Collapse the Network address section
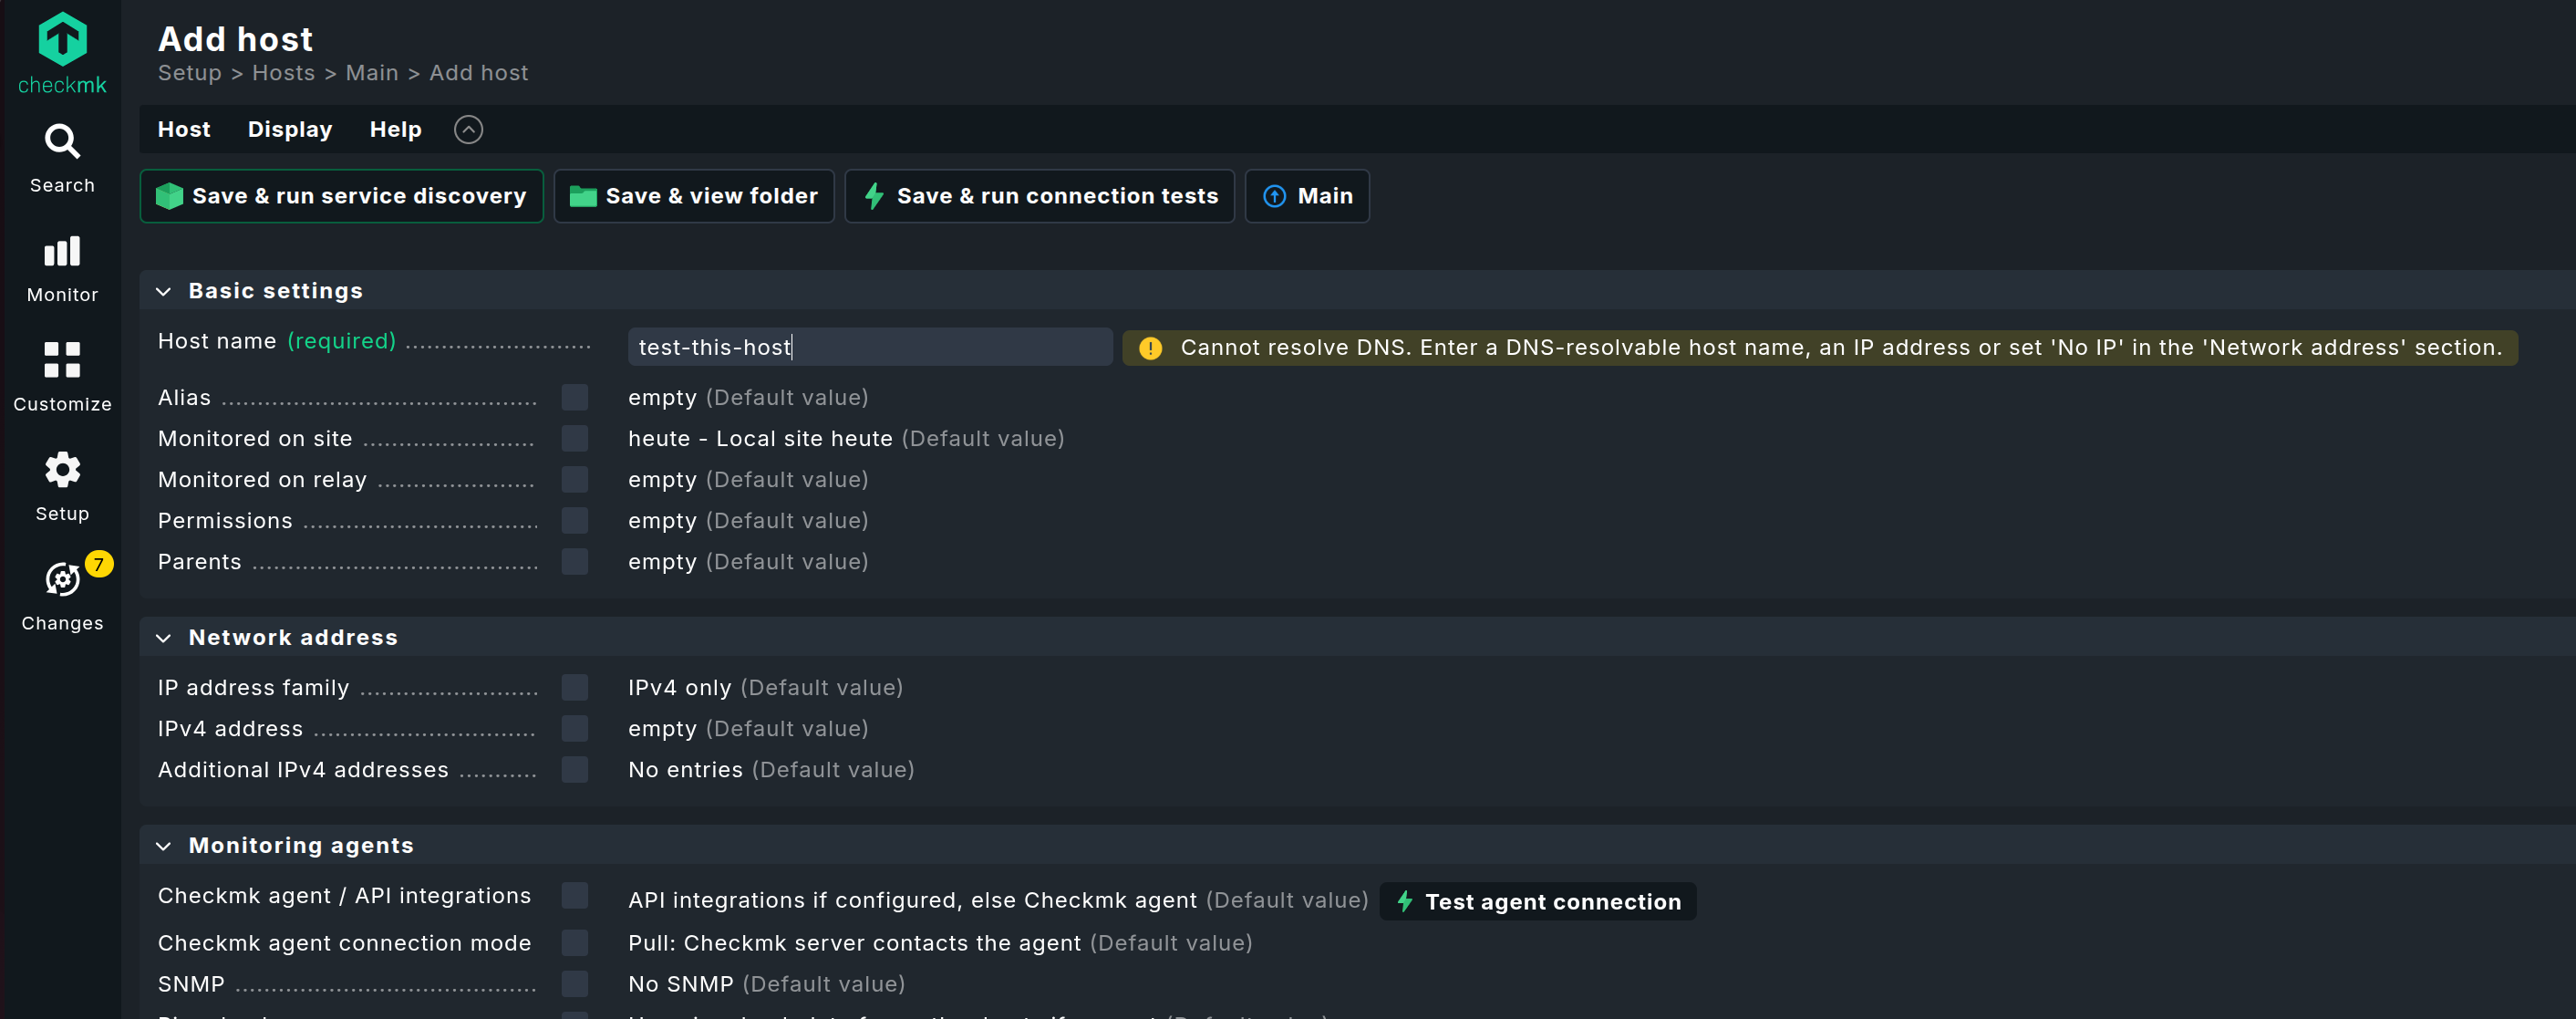Image resolution: width=2576 pixels, height=1019 pixels. point(164,638)
